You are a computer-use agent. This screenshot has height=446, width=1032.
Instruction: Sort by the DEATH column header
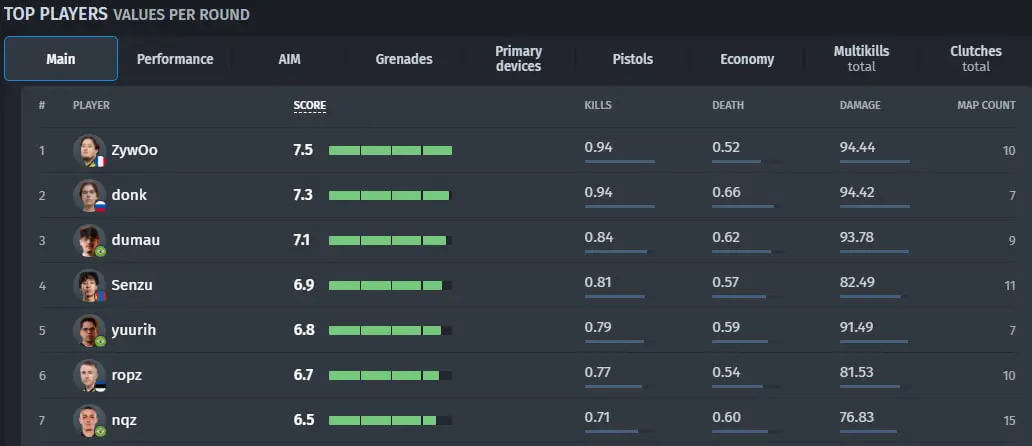click(728, 105)
